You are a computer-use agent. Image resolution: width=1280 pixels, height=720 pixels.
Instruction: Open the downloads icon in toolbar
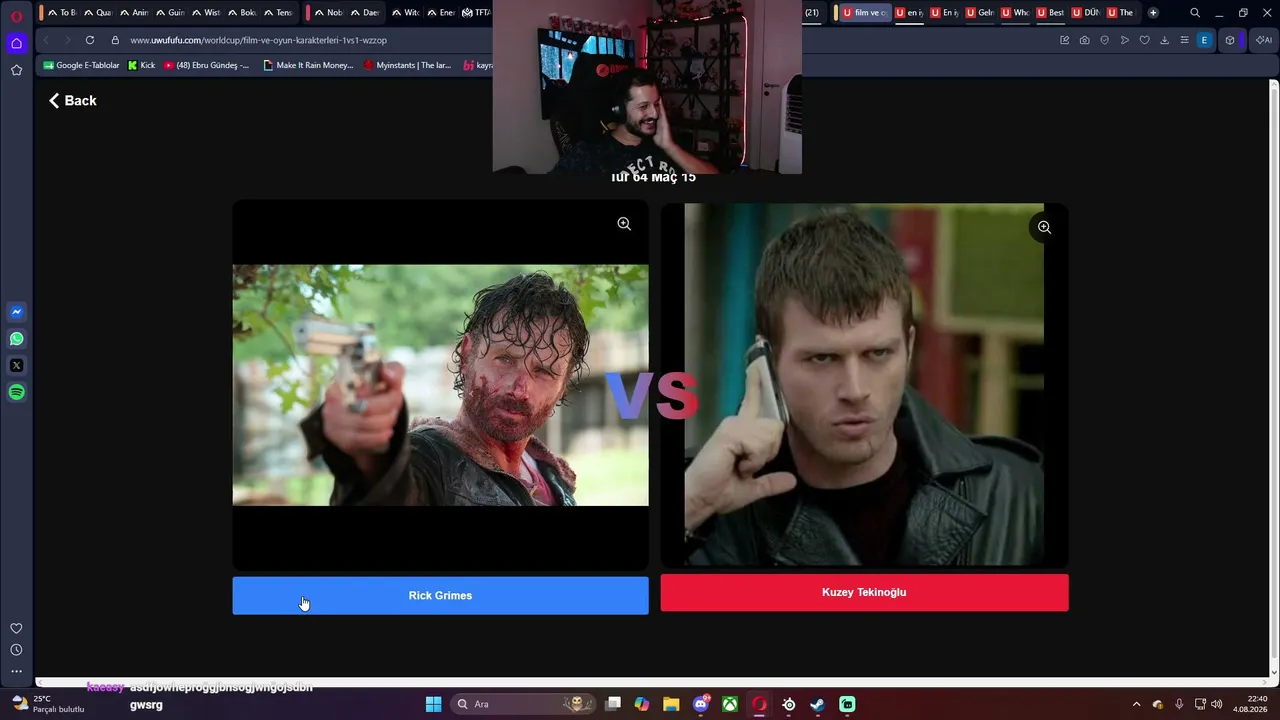[x=1164, y=40]
